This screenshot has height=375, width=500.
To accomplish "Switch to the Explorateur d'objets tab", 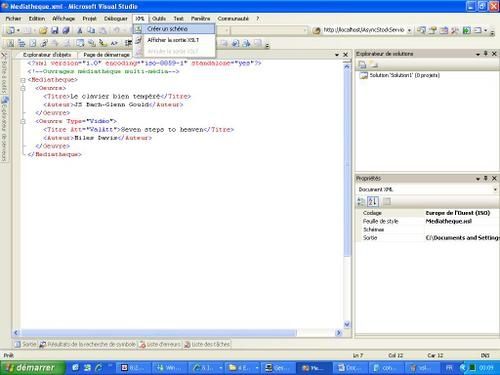I will pyautogui.click(x=47, y=55).
